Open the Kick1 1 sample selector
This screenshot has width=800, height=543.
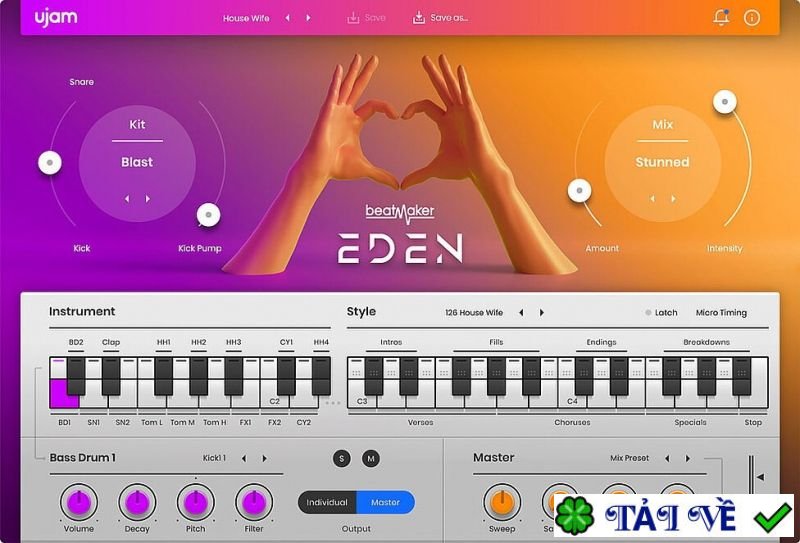click(x=214, y=458)
